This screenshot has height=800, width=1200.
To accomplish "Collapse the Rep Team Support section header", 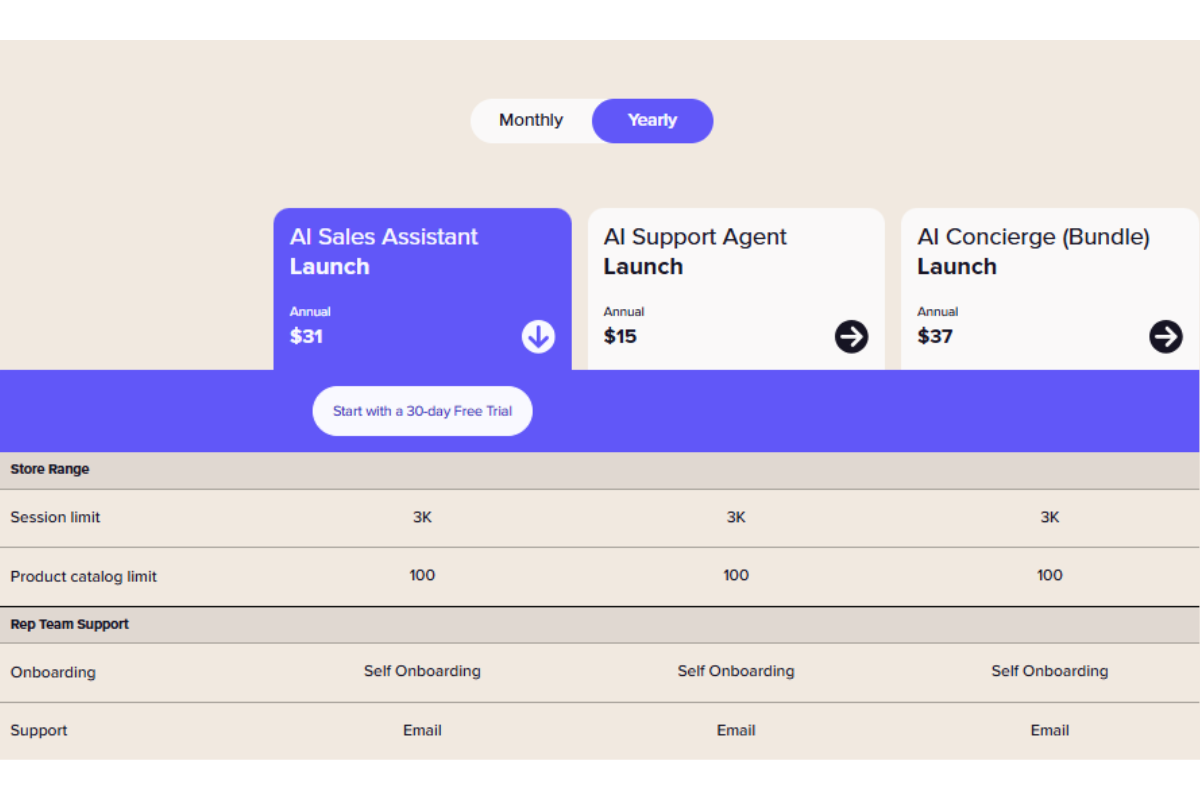I will pyautogui.click(x=600, y=624).
